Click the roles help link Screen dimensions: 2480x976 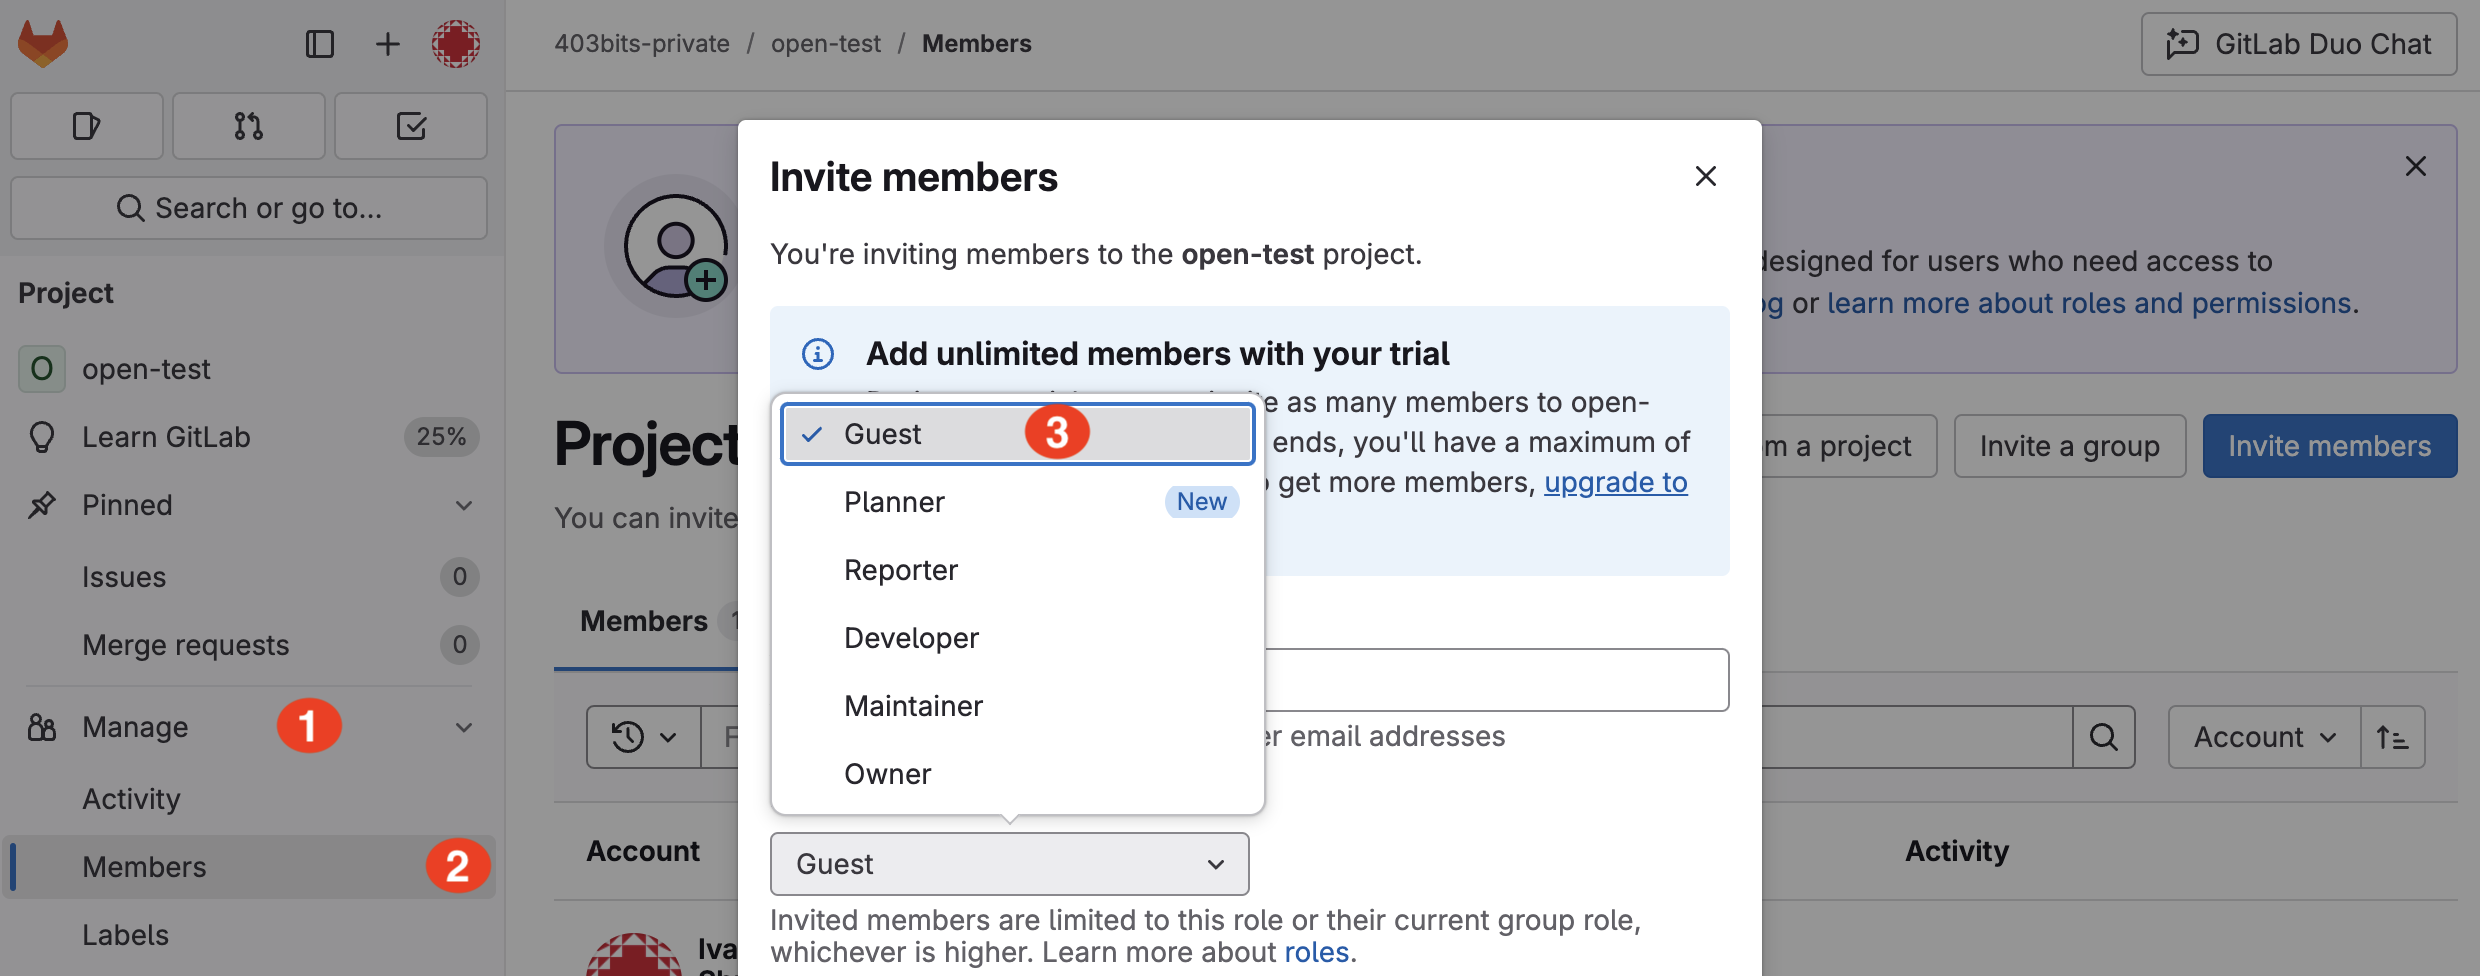point(1317,952)
